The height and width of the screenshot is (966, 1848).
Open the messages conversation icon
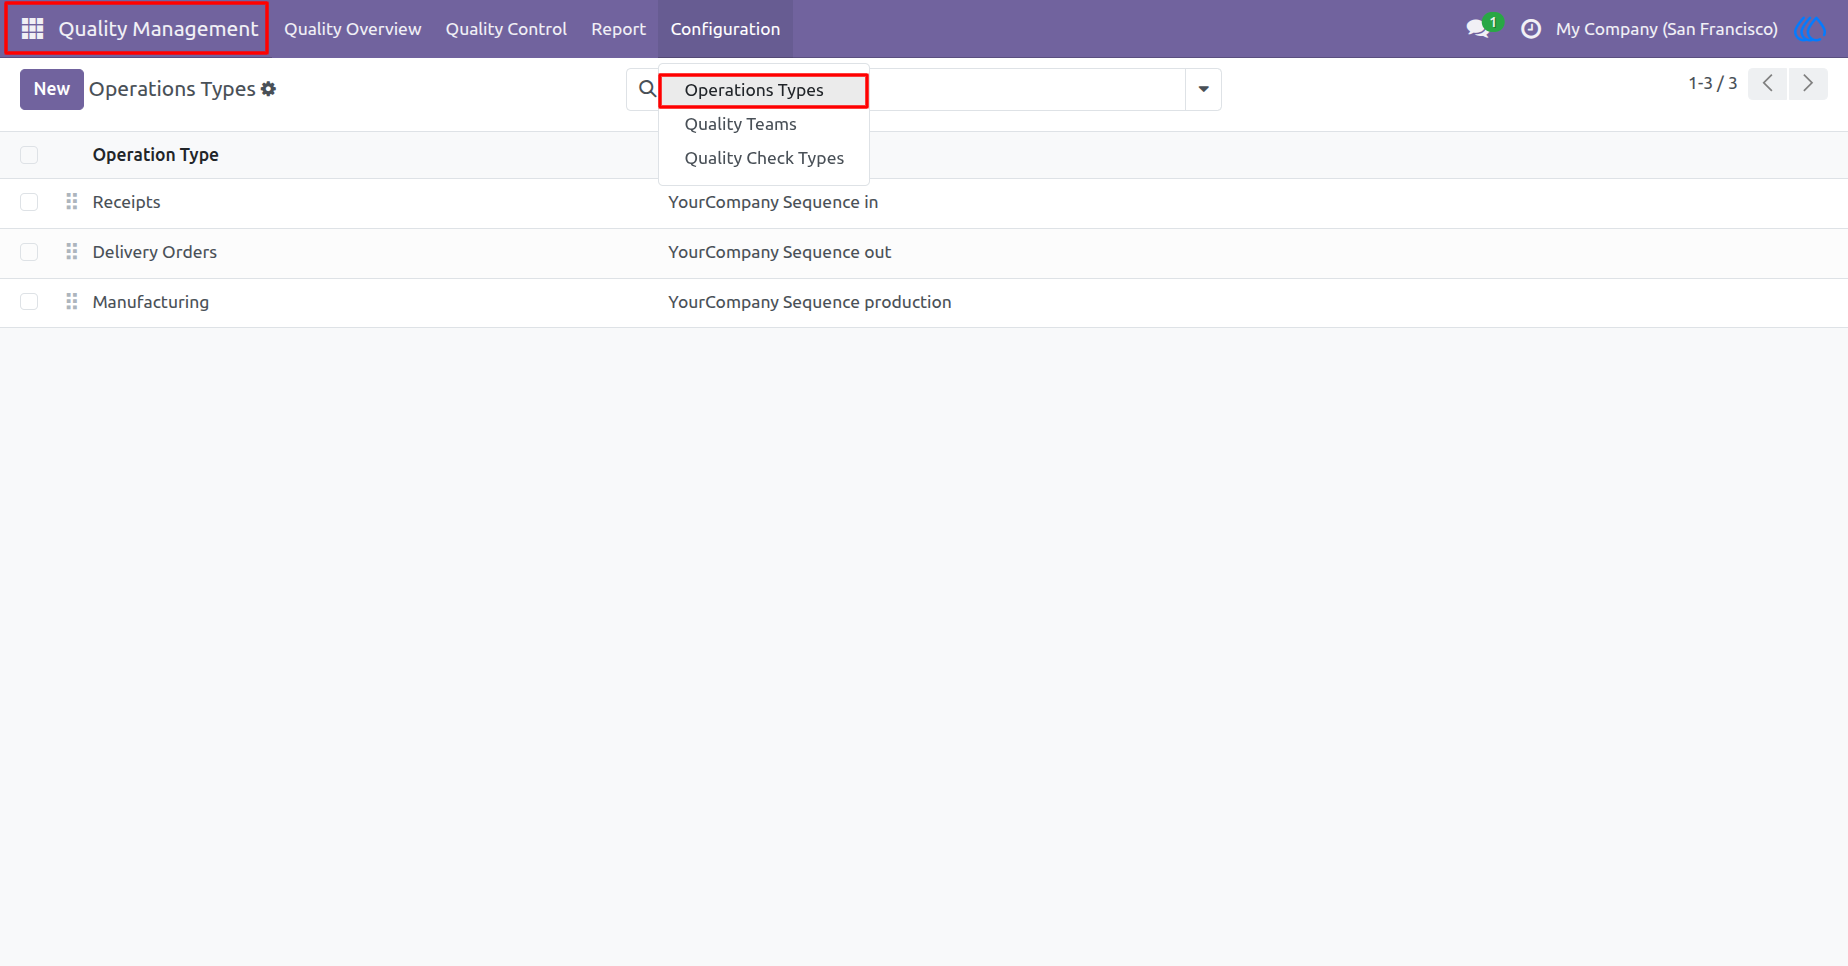pyautogui.click(x=1478, y=29)
